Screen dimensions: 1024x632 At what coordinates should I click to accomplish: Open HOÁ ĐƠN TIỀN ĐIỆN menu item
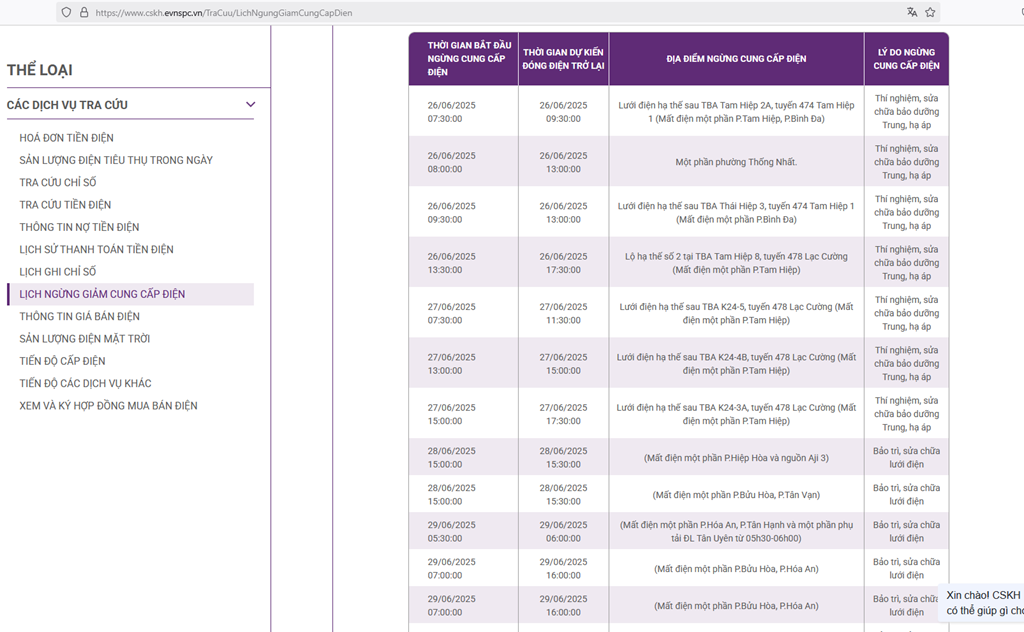[66, 138]
